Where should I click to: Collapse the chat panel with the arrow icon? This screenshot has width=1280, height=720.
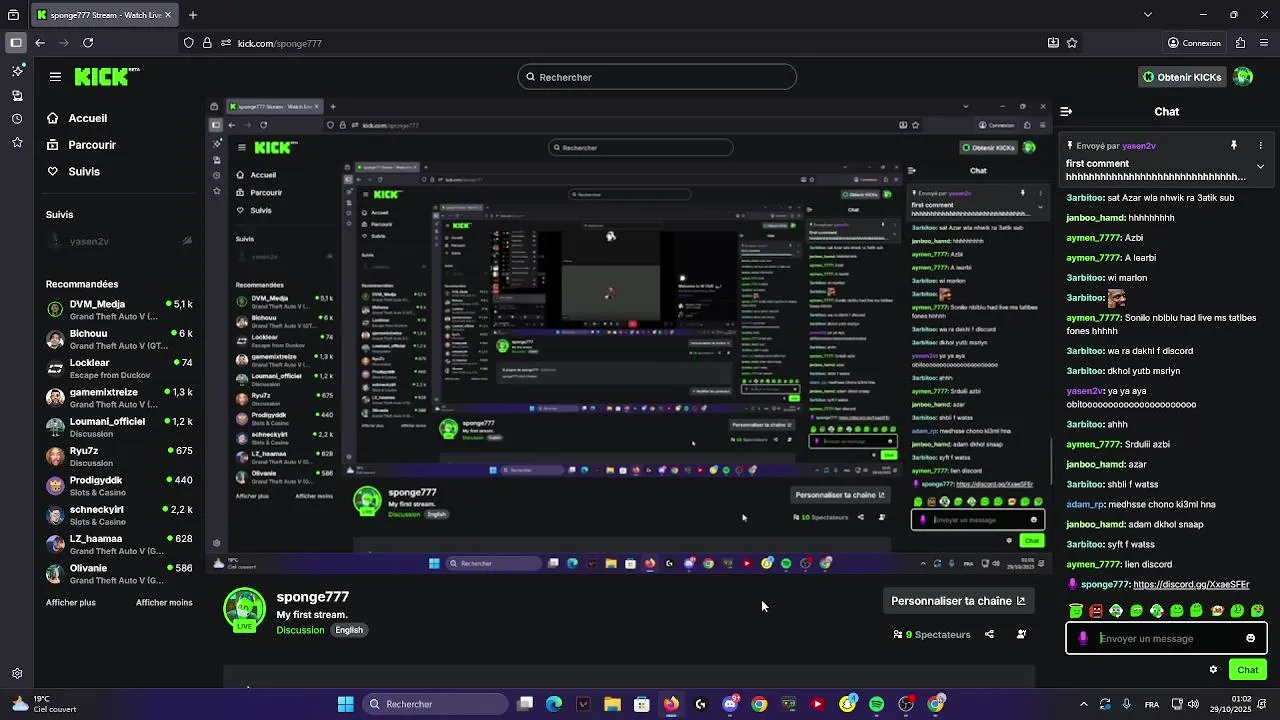1066,112
